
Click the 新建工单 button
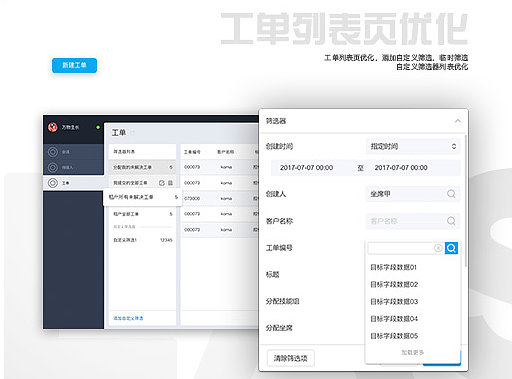(74, 65)
